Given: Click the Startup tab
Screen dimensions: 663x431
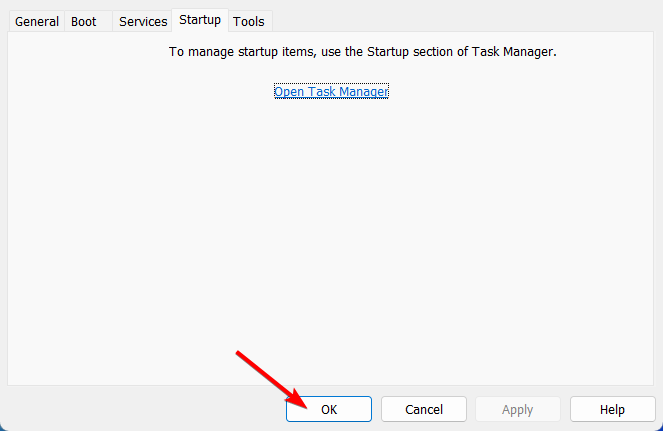Looking at the screenshot, I should [x=200, y=20].
